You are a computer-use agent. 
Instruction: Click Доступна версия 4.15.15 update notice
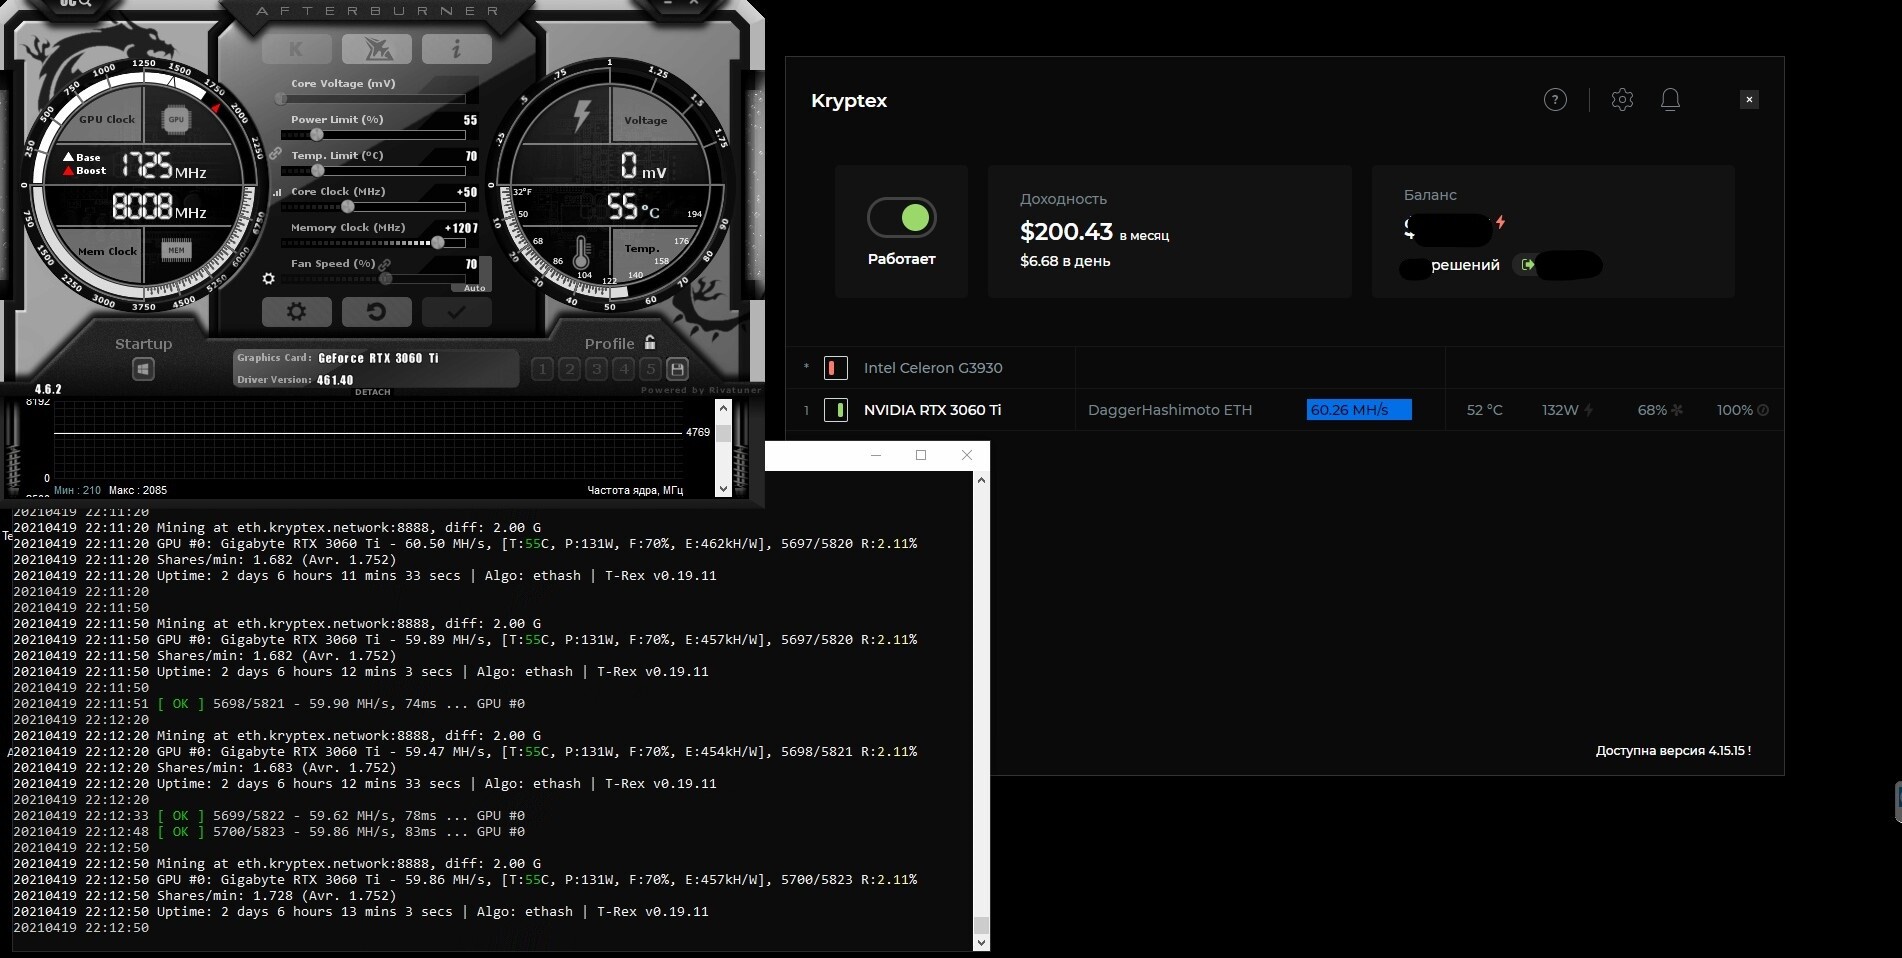[1673, 750]
